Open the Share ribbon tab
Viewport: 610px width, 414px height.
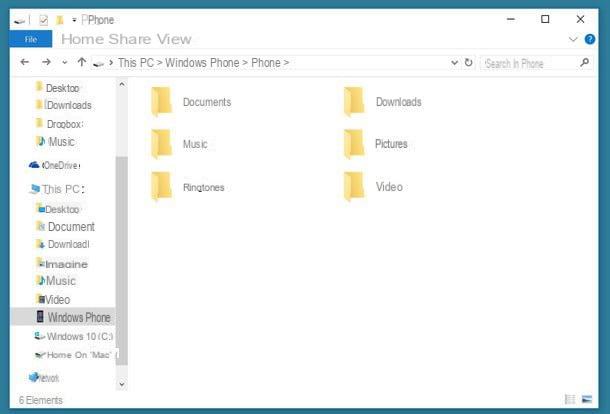[130, 39]
